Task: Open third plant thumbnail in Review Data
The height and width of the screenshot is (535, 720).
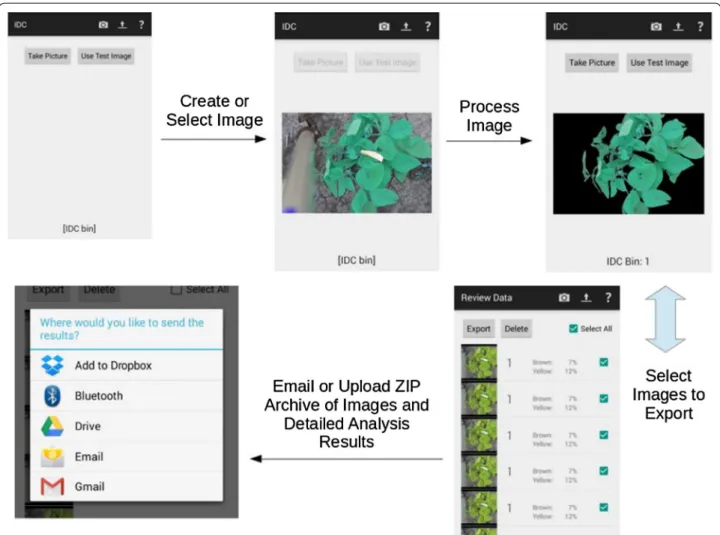Action: [x=479, y=435]
